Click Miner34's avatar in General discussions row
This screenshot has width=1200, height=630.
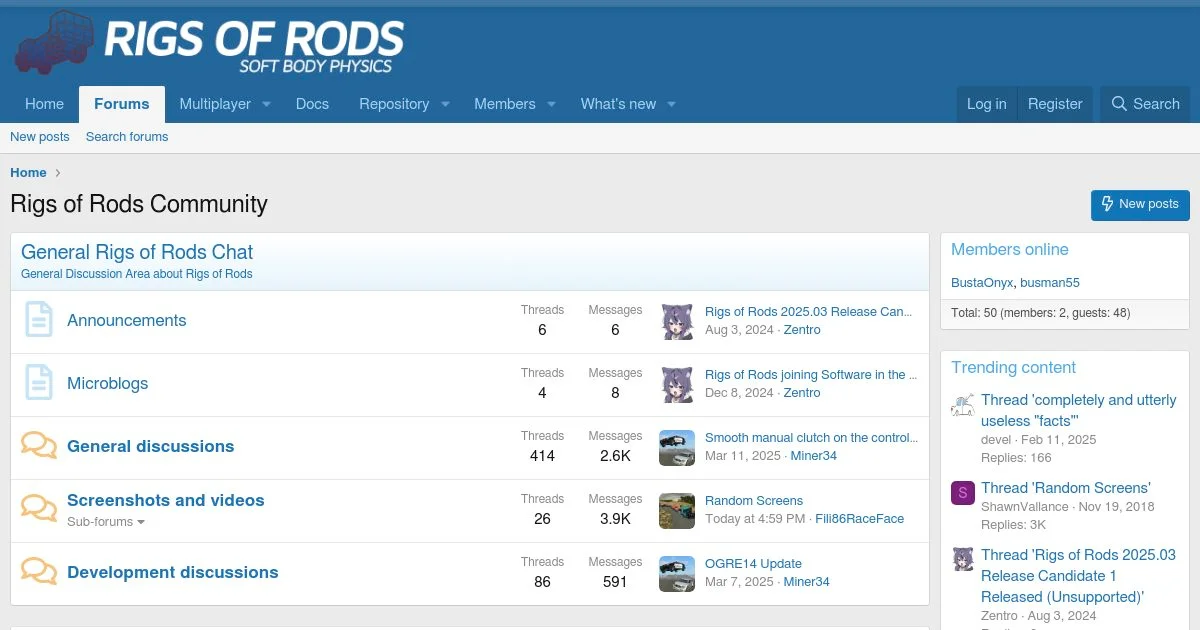pos(677,447)
